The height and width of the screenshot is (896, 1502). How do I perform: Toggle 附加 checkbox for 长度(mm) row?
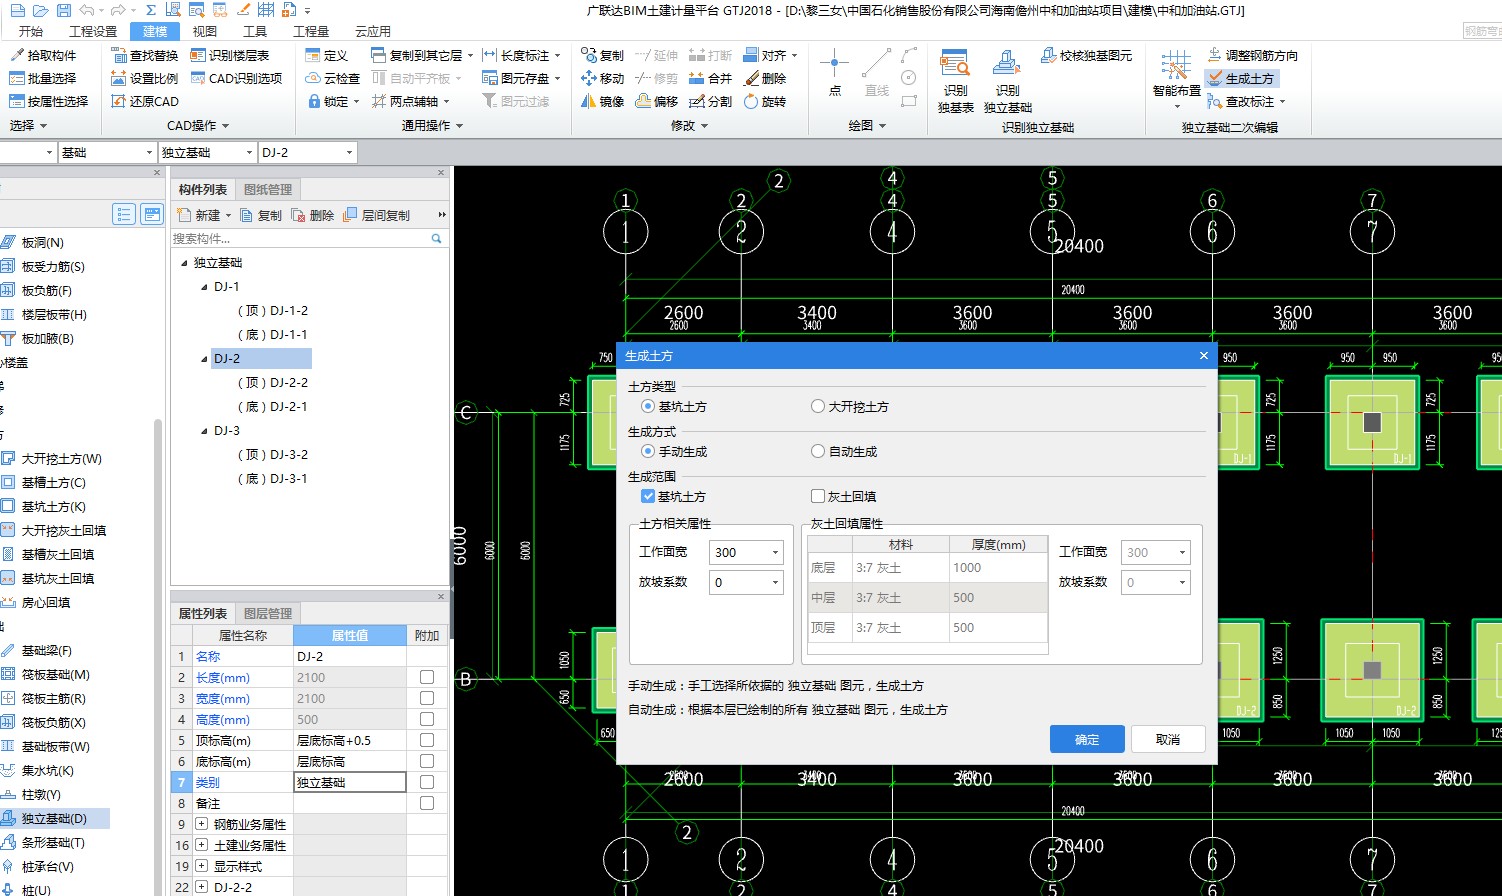(x=427, y=677)
